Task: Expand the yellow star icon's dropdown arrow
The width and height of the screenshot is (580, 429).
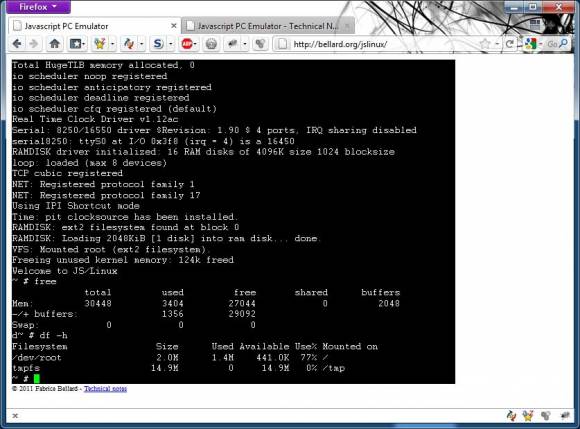Action: click(112, 44)
